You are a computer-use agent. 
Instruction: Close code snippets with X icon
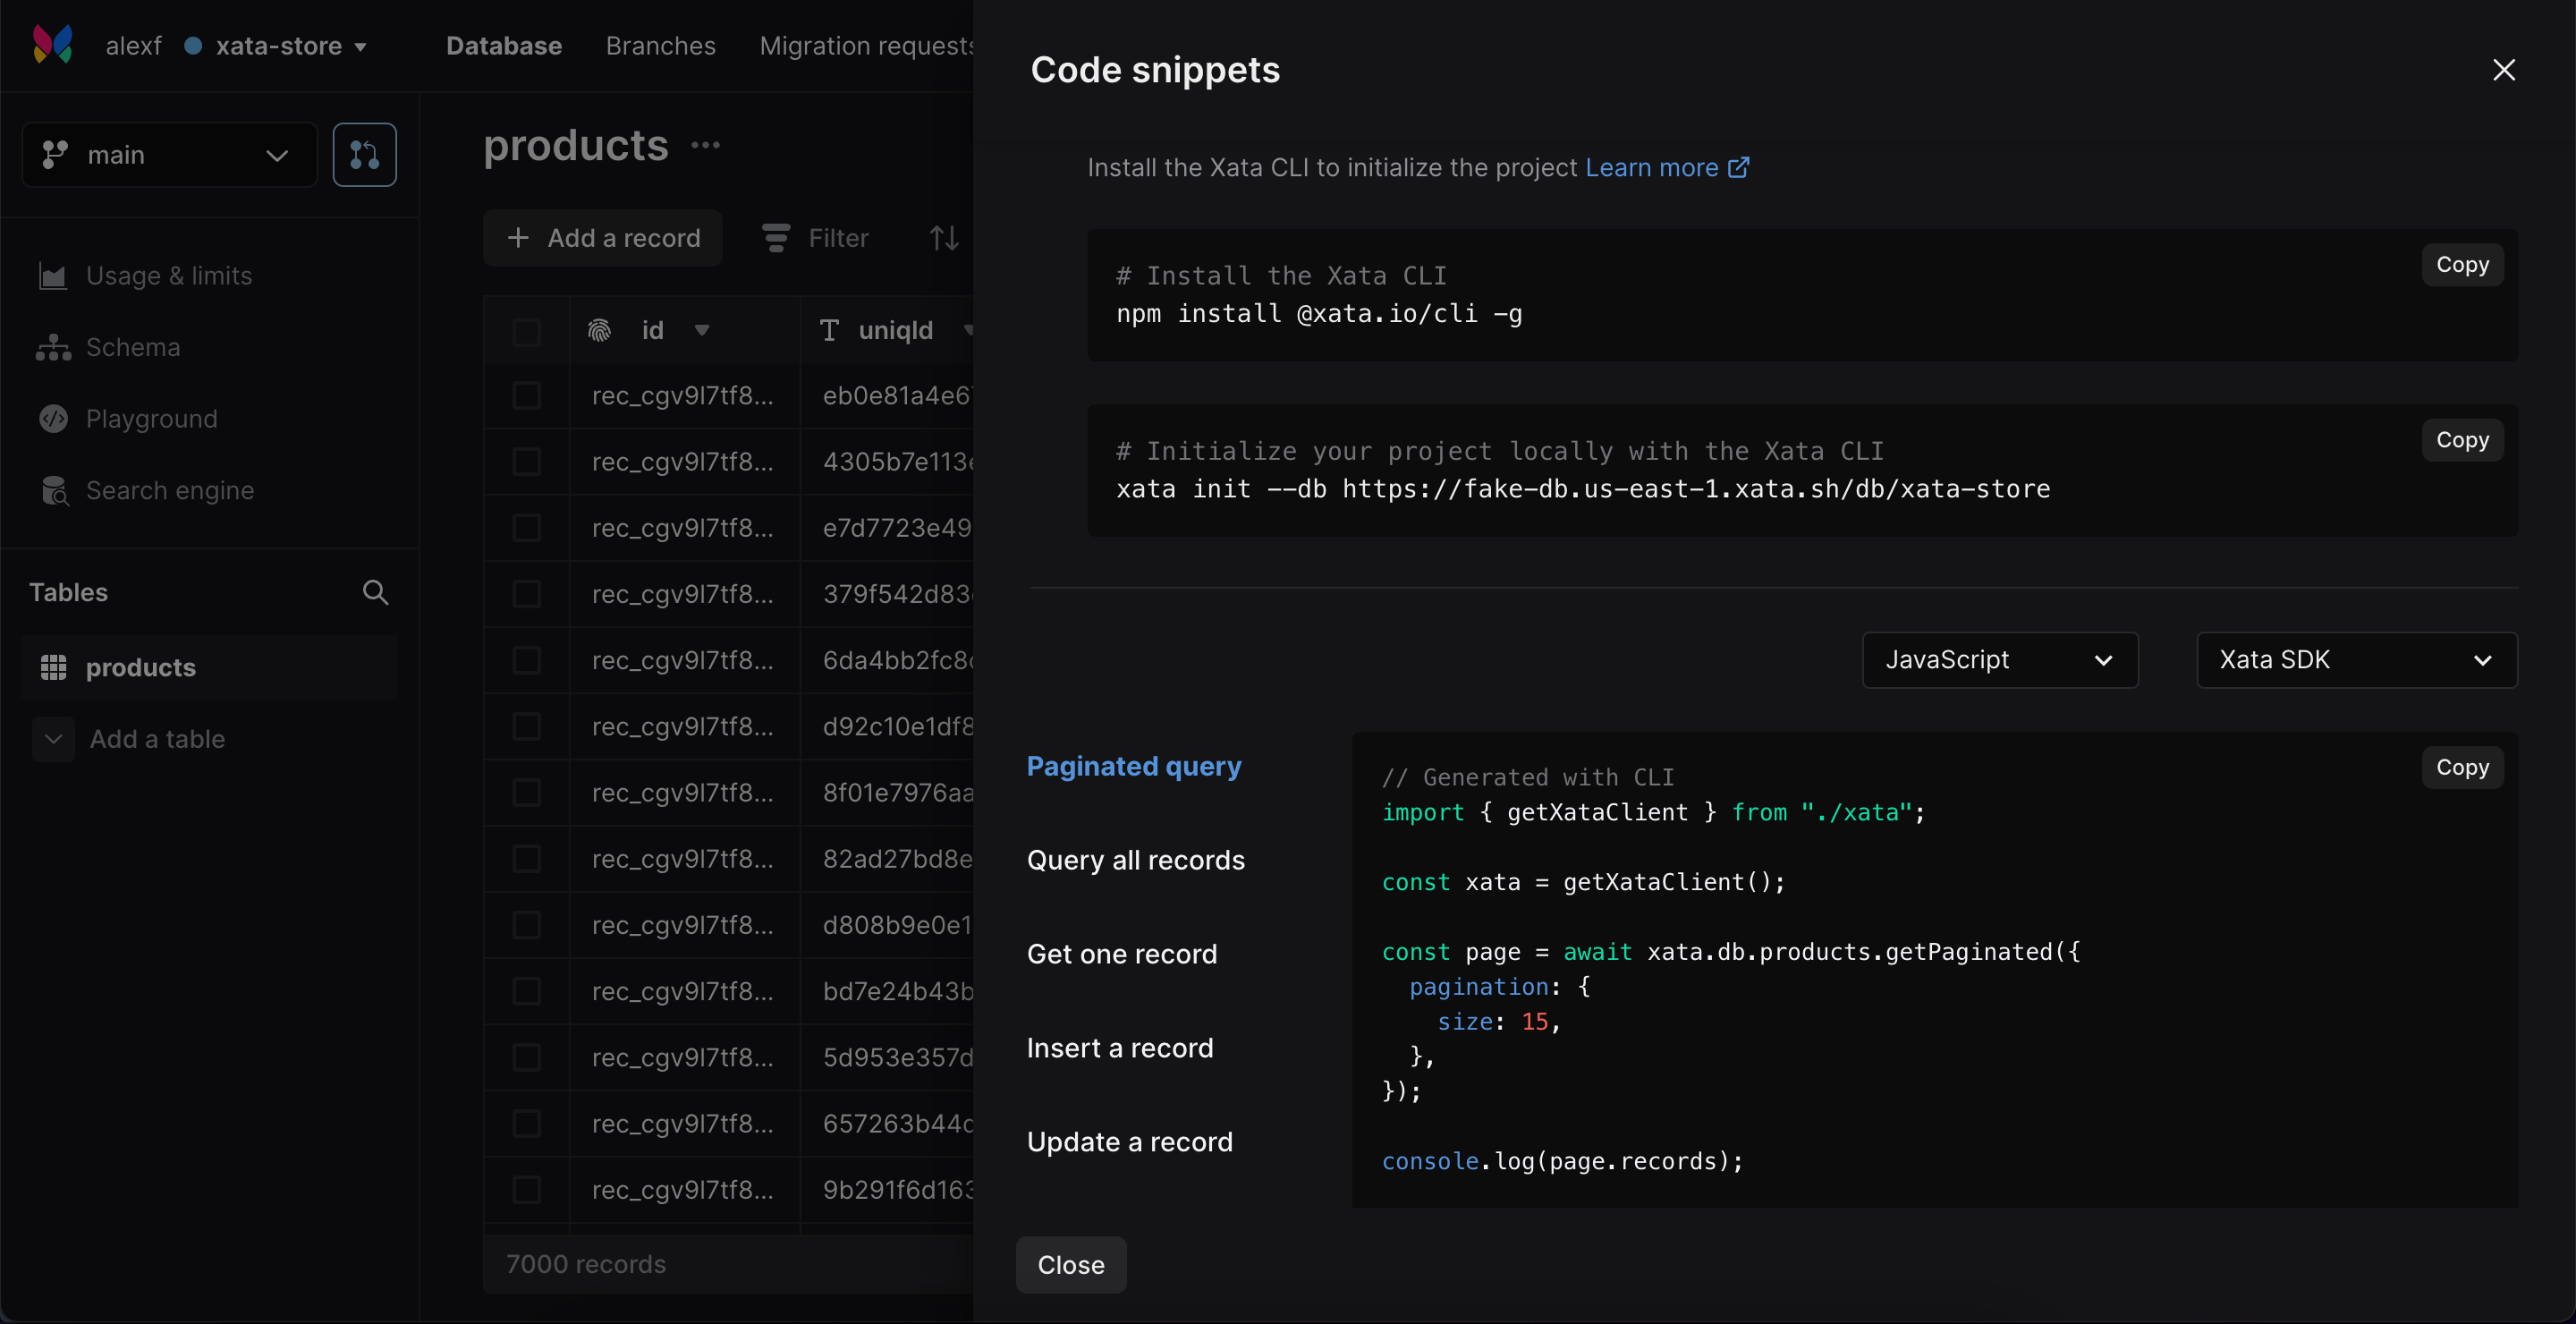pos(2503,70)
